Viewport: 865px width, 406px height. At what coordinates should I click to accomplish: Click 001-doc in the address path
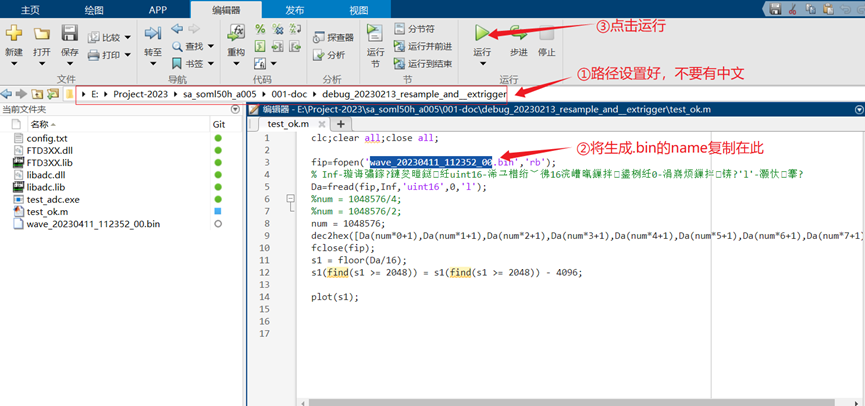(x=289, y=94)
